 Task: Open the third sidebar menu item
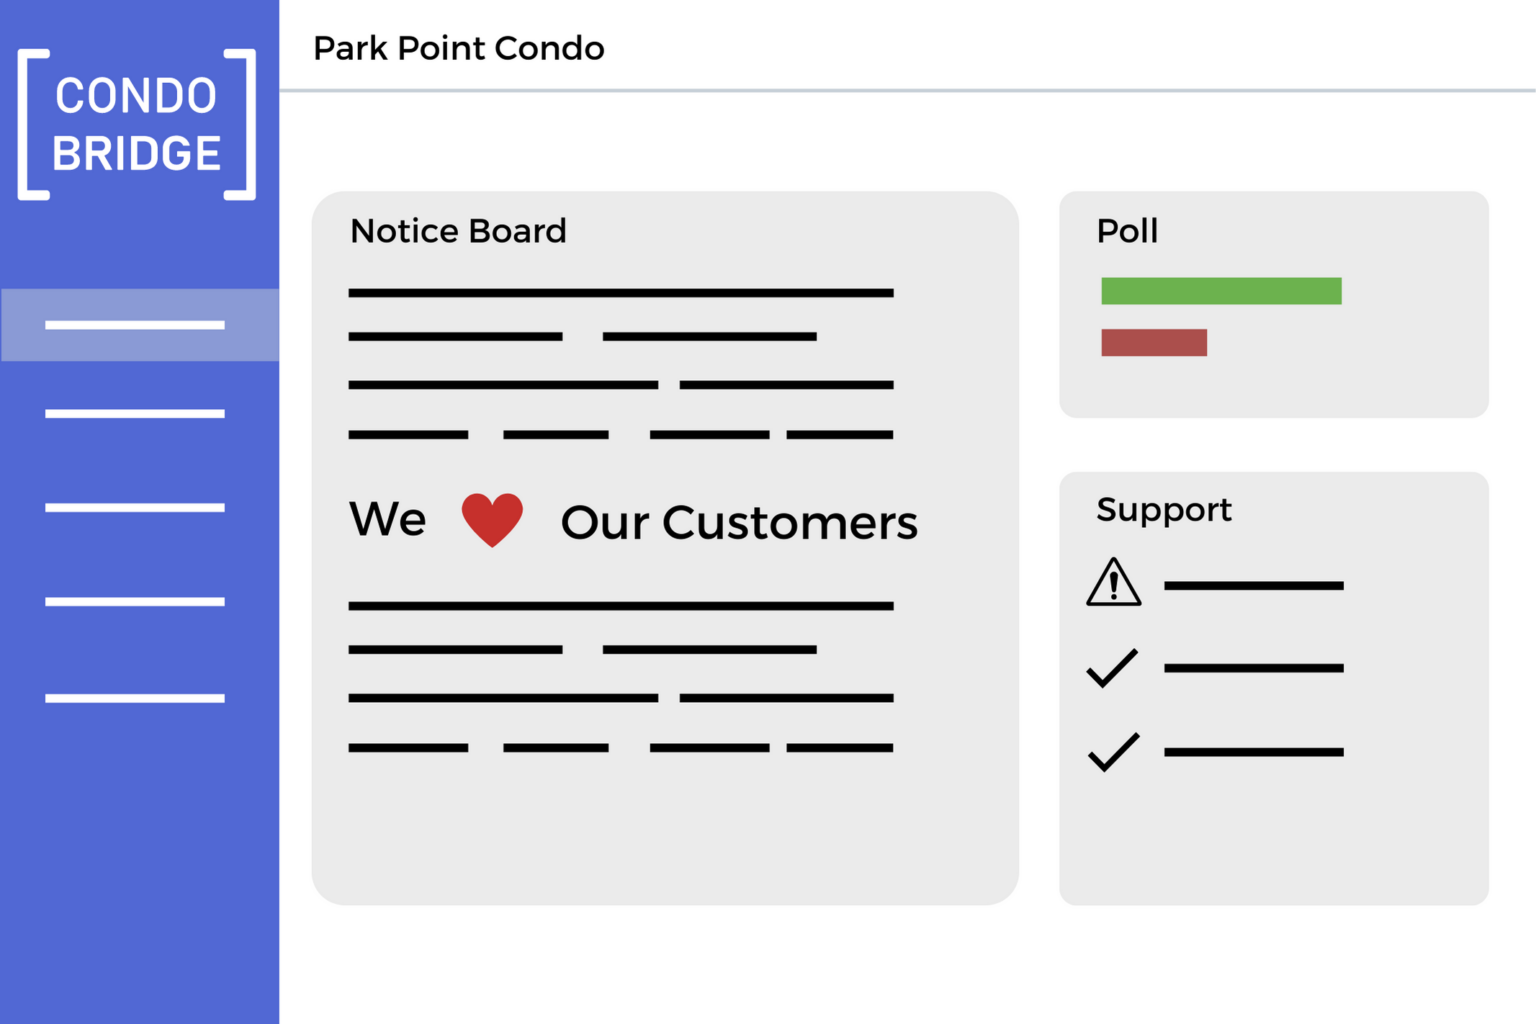[x=135, y=508]
